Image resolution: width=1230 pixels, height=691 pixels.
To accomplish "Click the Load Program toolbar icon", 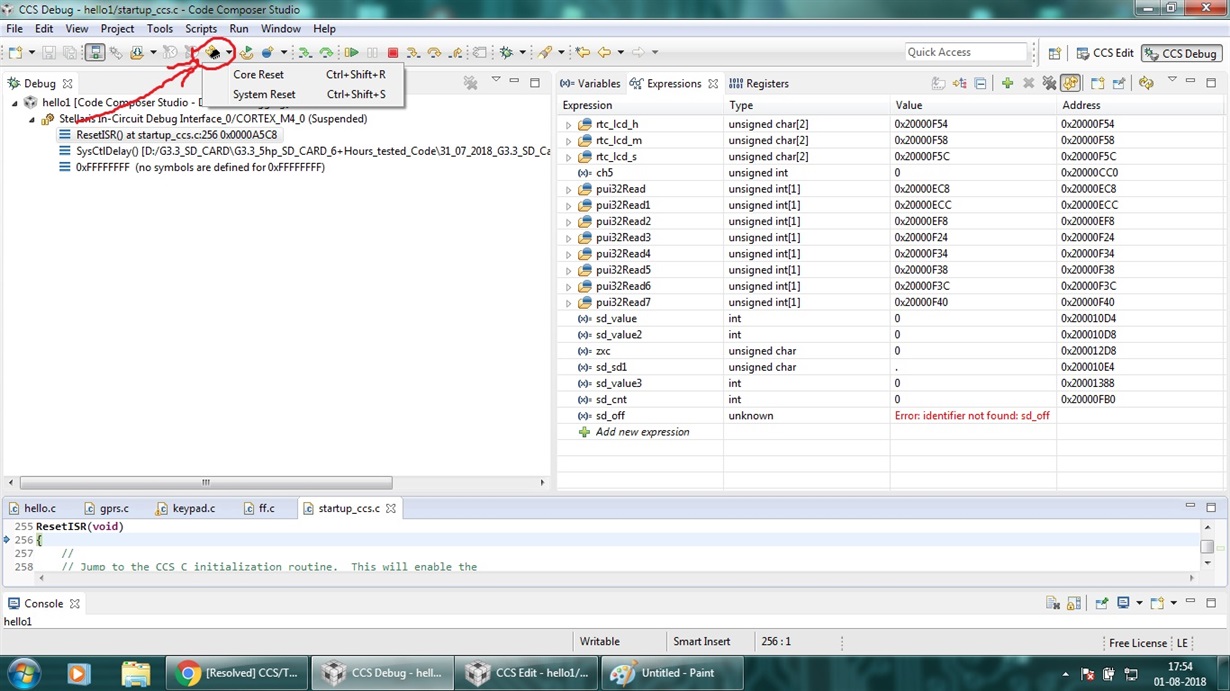I will 136,52.
